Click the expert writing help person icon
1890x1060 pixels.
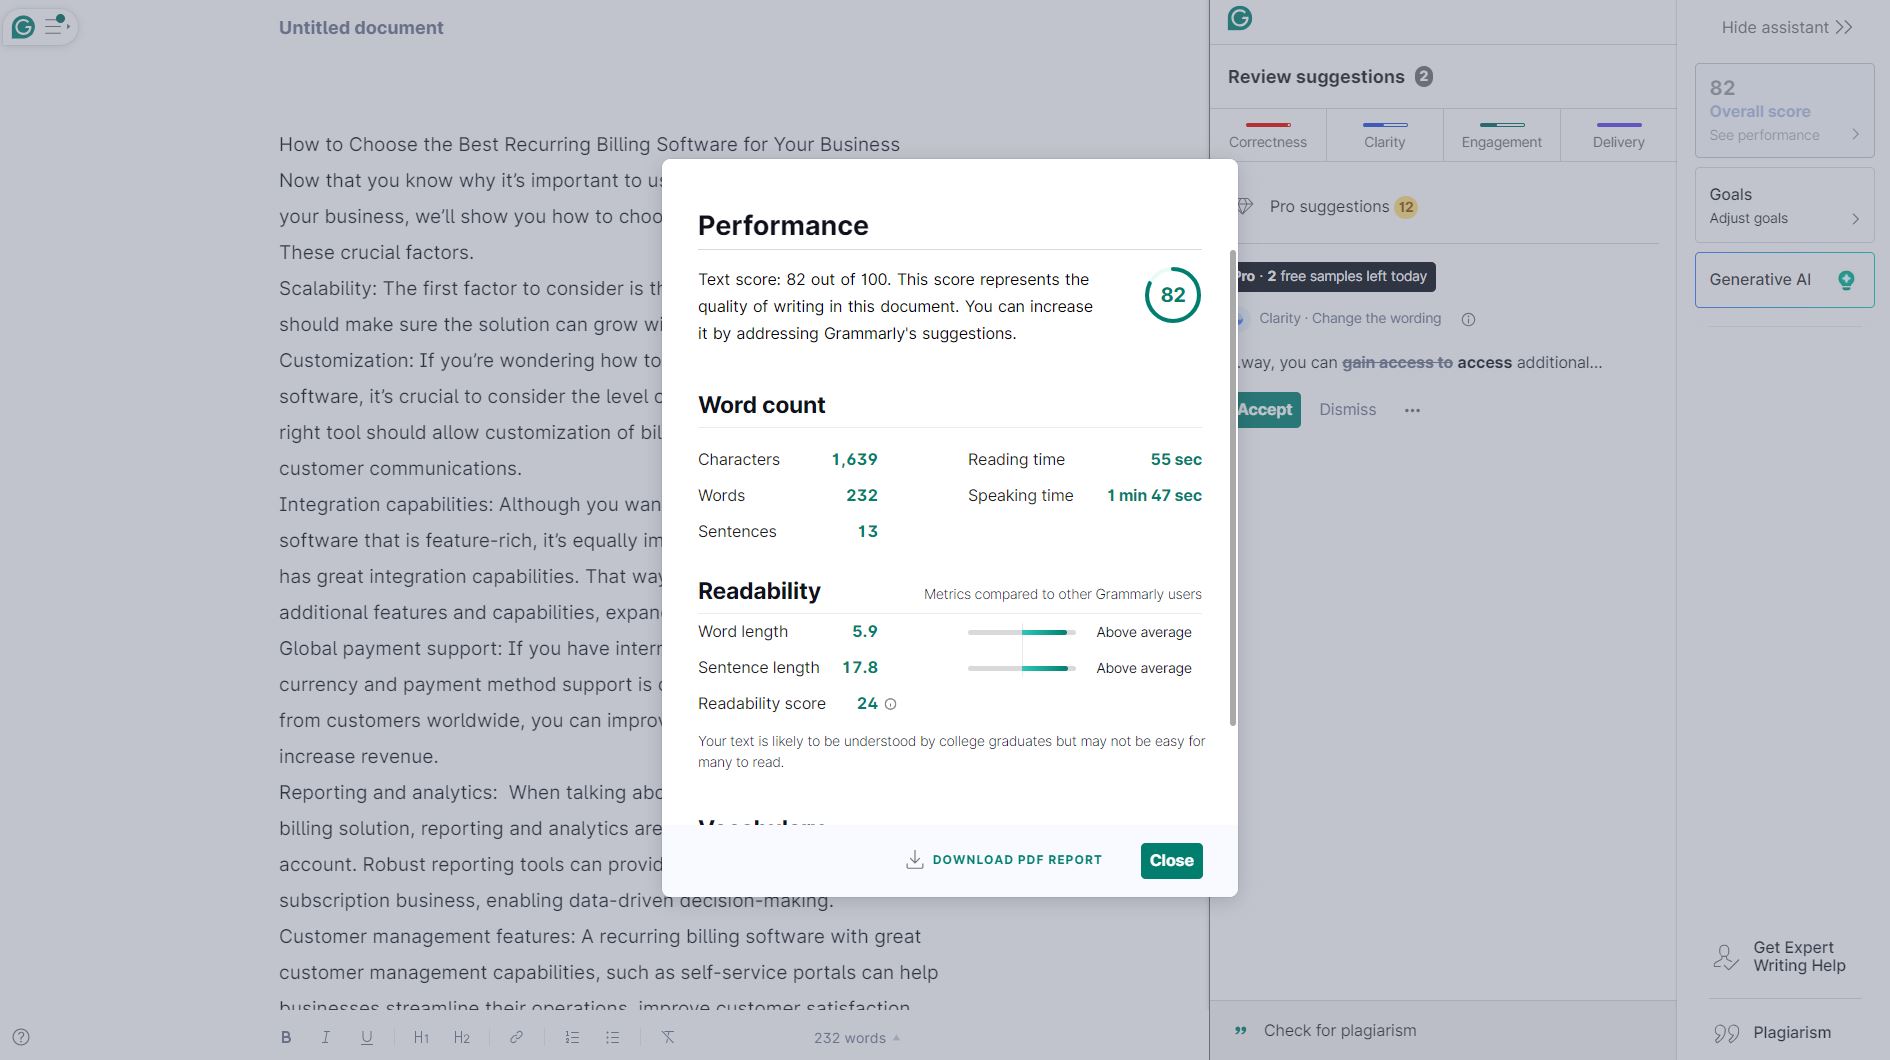[1726, 957]
